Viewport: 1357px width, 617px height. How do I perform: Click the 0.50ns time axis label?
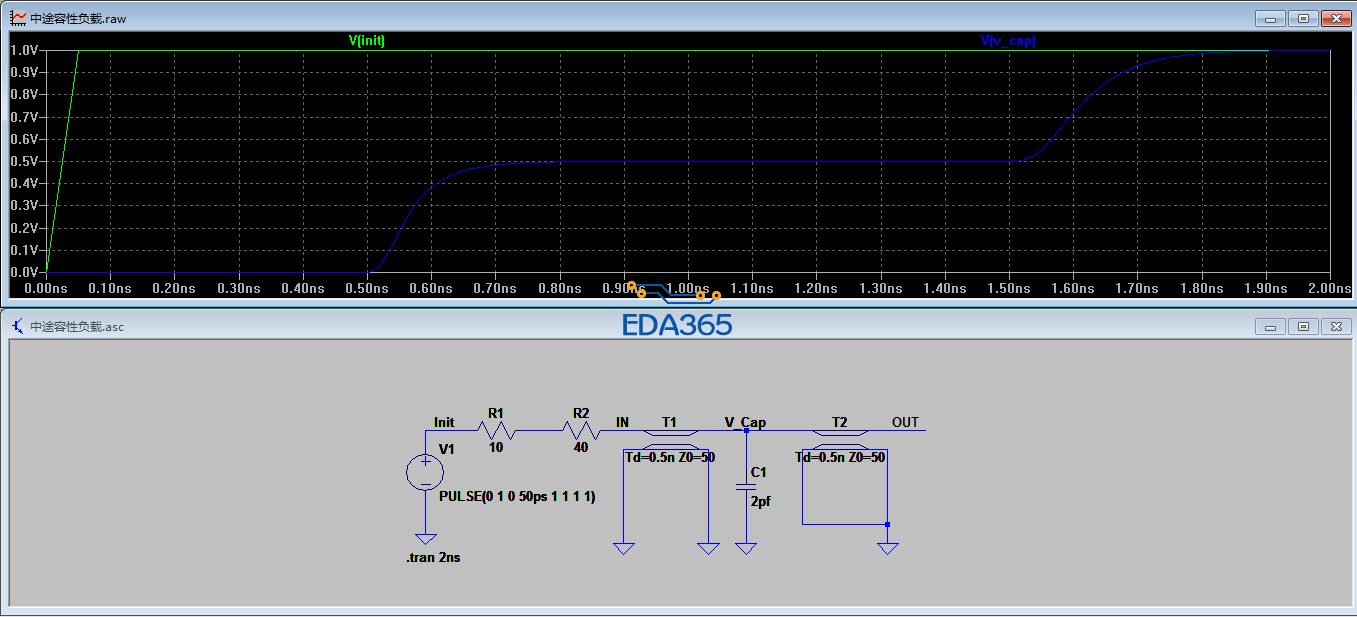tap(367, 288)
